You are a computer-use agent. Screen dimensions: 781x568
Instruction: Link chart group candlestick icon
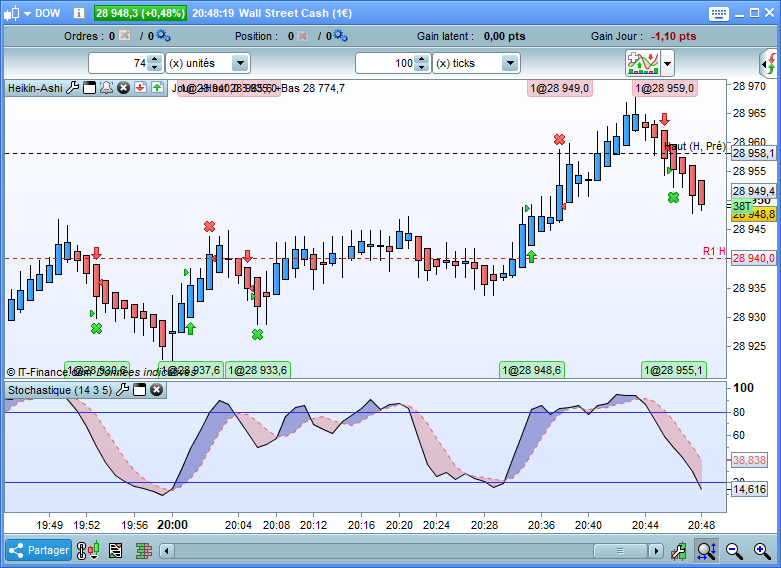[88, 551]
